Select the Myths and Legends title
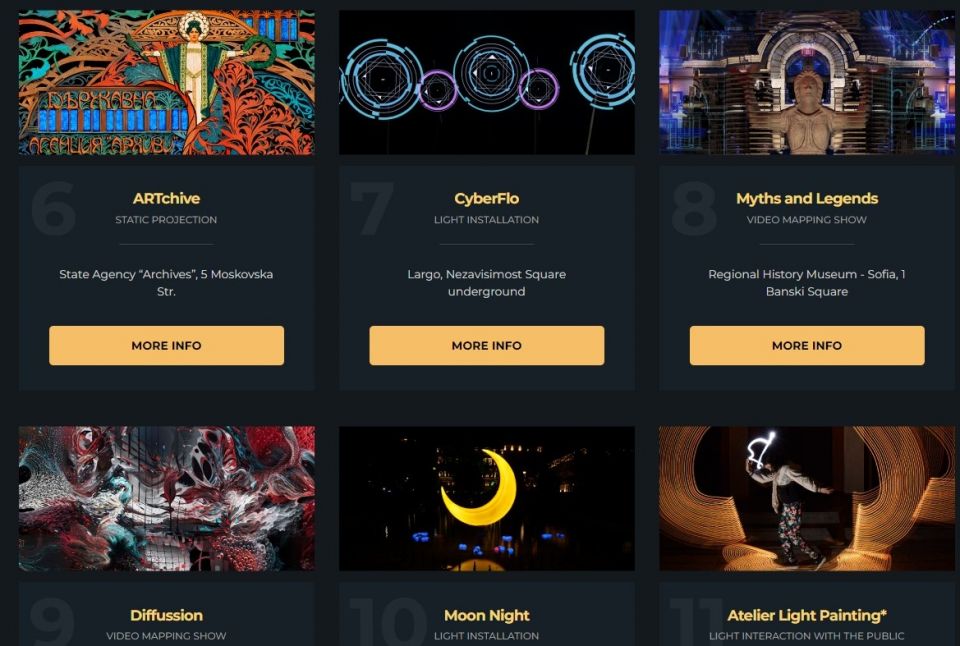 807,198
